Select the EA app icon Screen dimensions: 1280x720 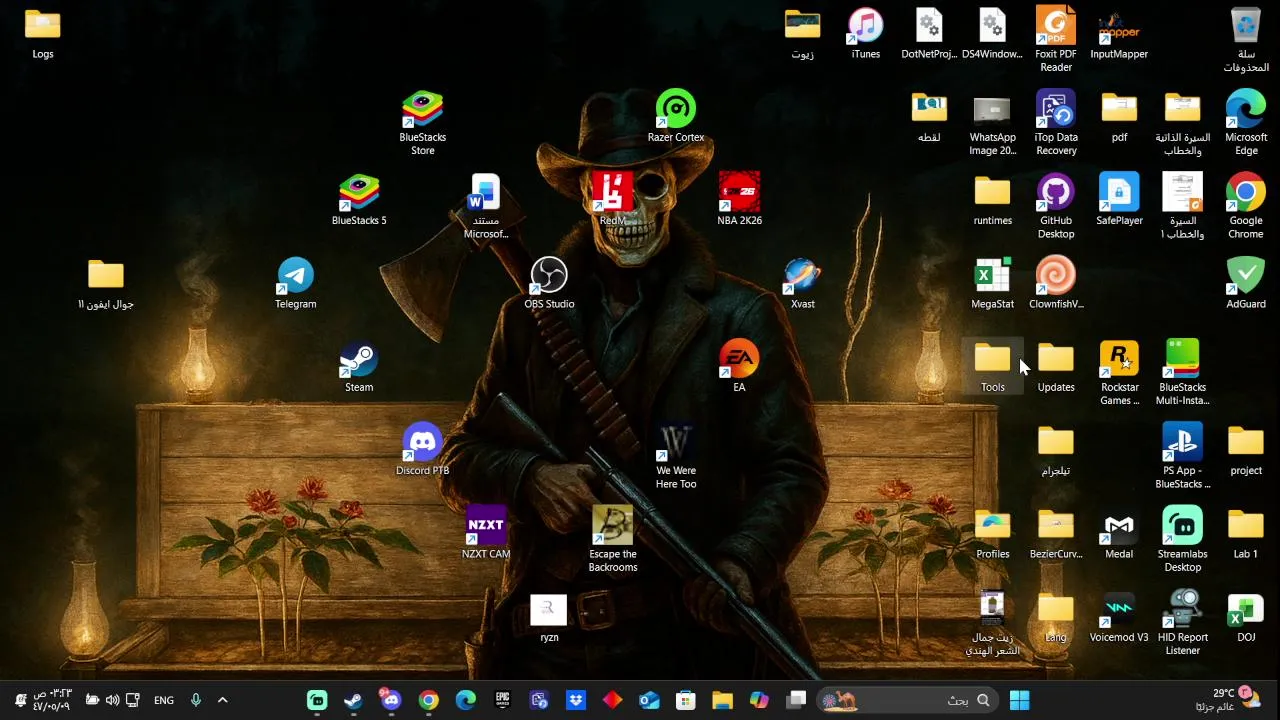tap(739, 367)
